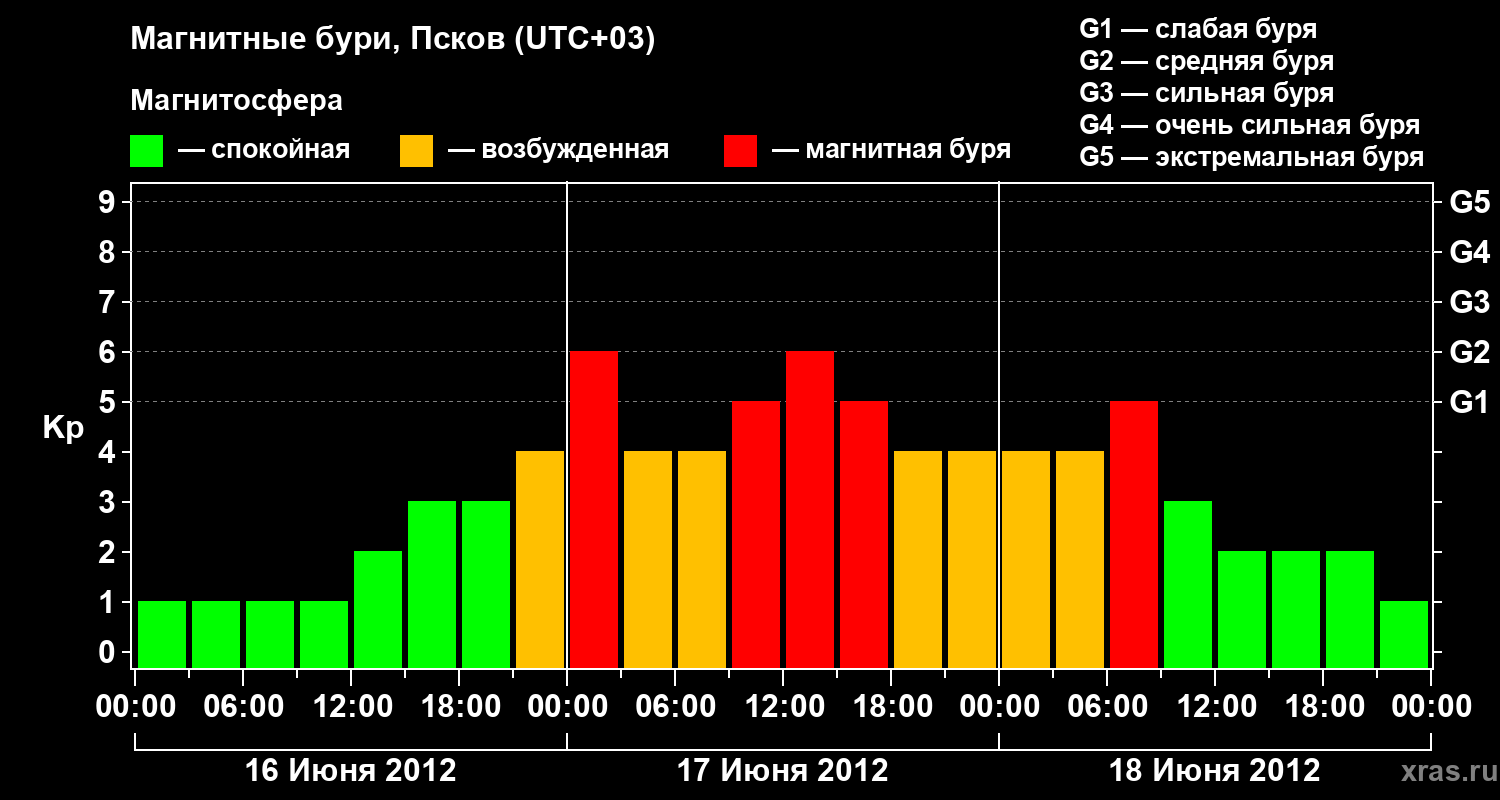Click the final Kp 1 green bar on 18 June

click(1404, 635)
